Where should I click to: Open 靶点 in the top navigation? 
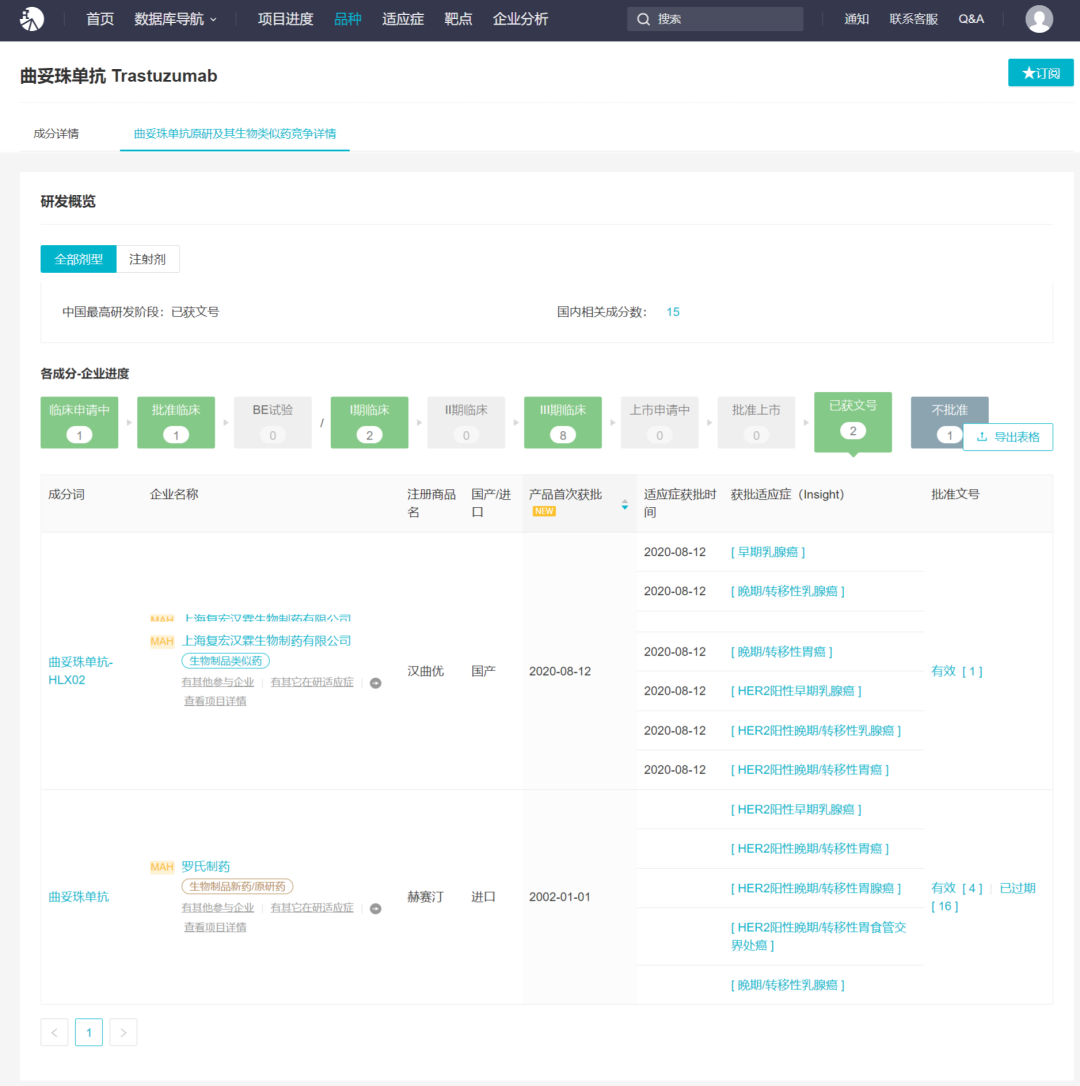458,19
